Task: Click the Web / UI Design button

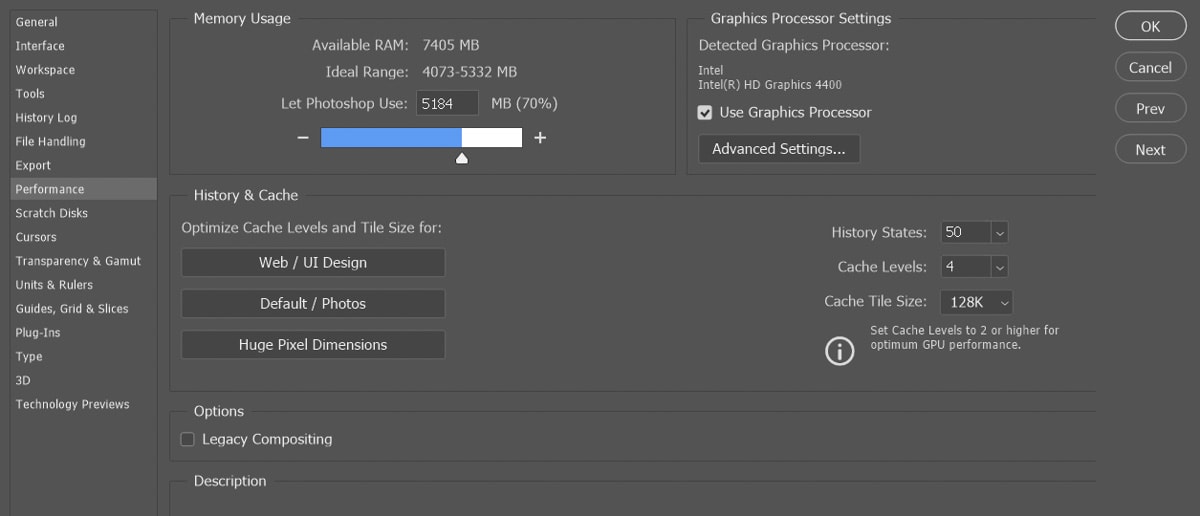Action: (313, 263)
